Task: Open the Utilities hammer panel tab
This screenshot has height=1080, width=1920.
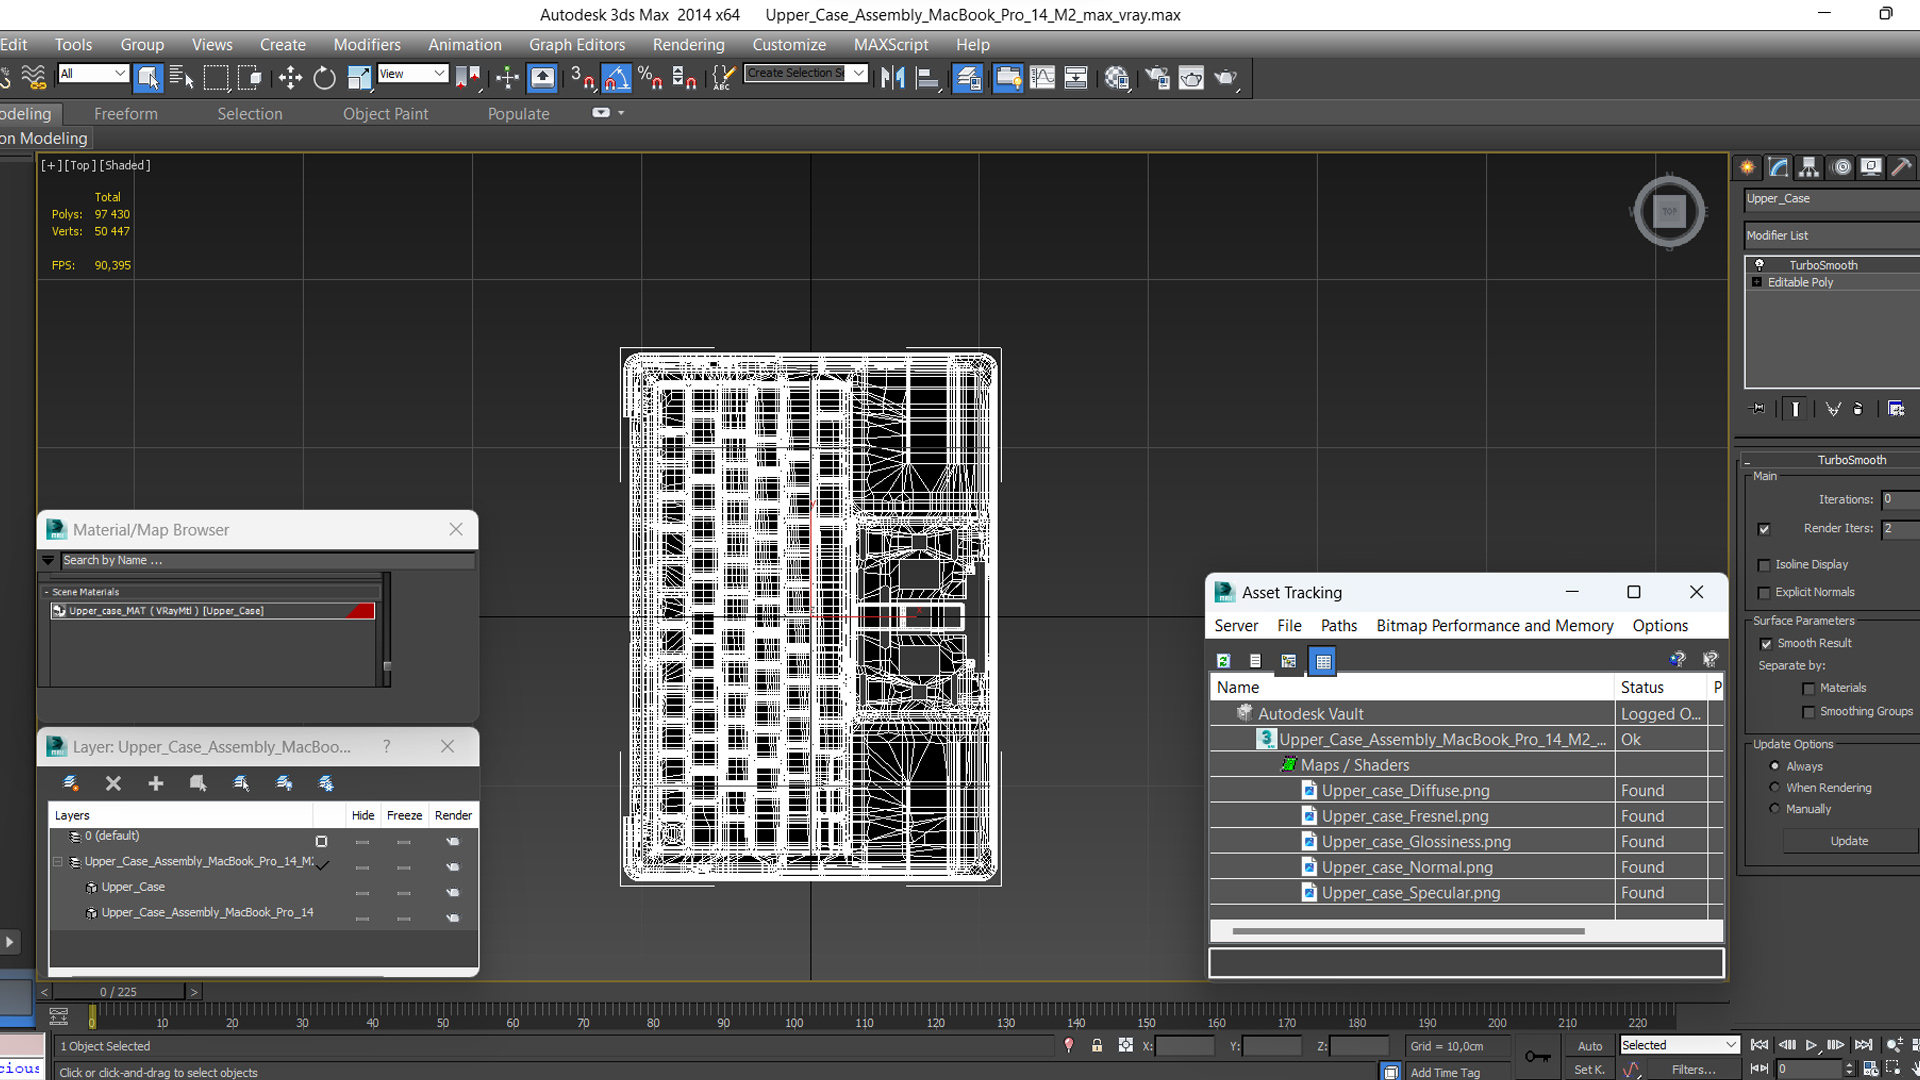Action: [1902, 167]
